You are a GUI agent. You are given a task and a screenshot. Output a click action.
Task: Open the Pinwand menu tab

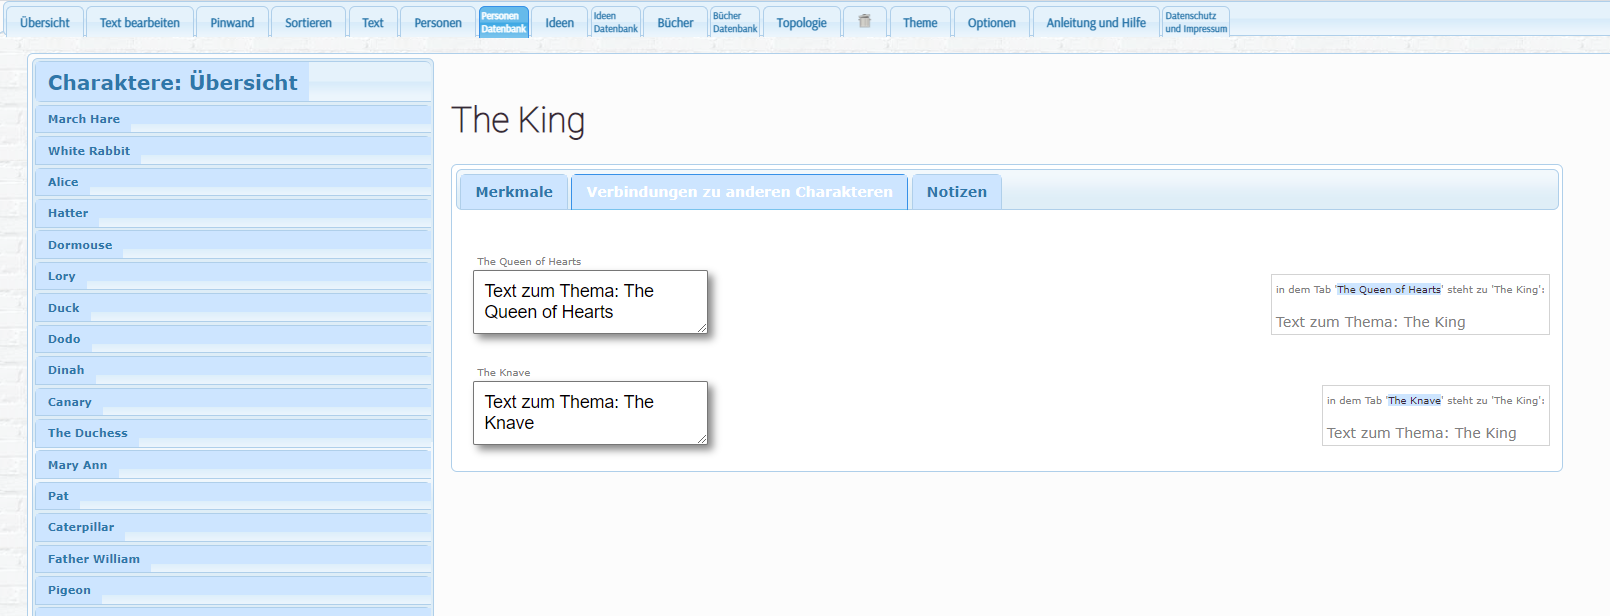(232, 23)
